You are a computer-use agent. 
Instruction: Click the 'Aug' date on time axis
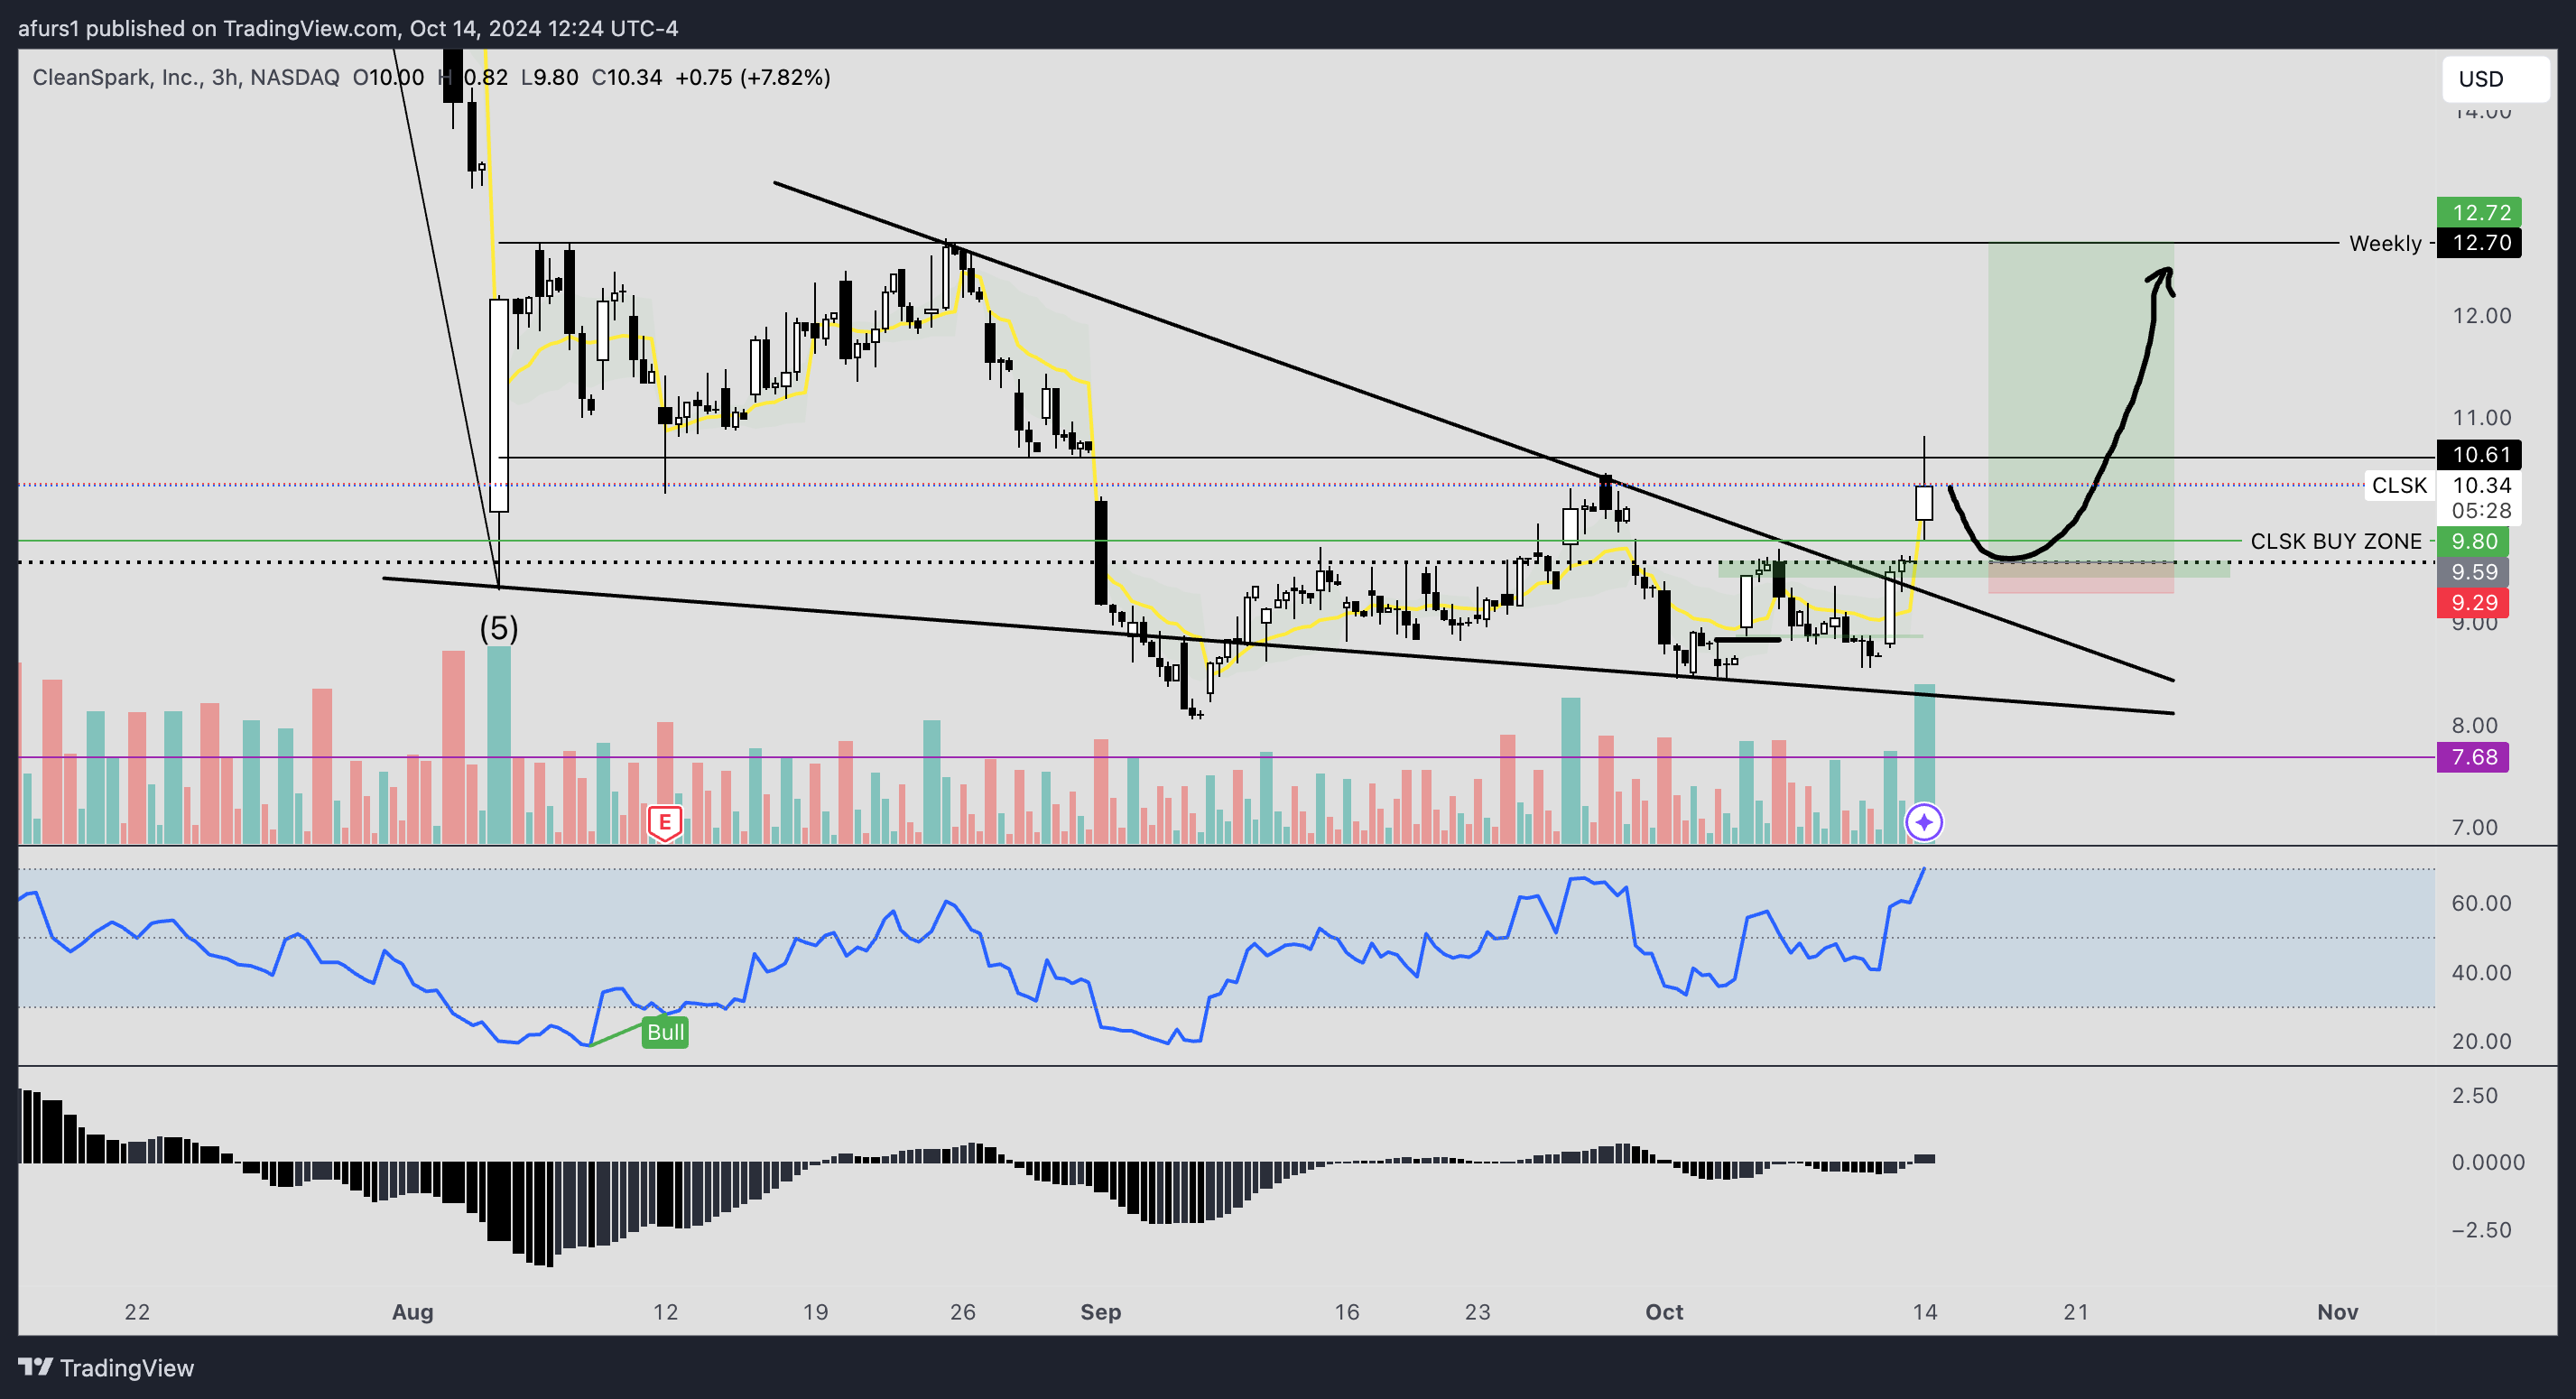coord(412,1312)
